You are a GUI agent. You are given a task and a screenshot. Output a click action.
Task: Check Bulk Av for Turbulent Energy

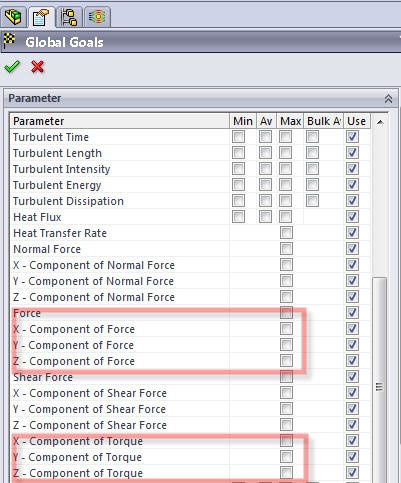[x=312, y=185]
